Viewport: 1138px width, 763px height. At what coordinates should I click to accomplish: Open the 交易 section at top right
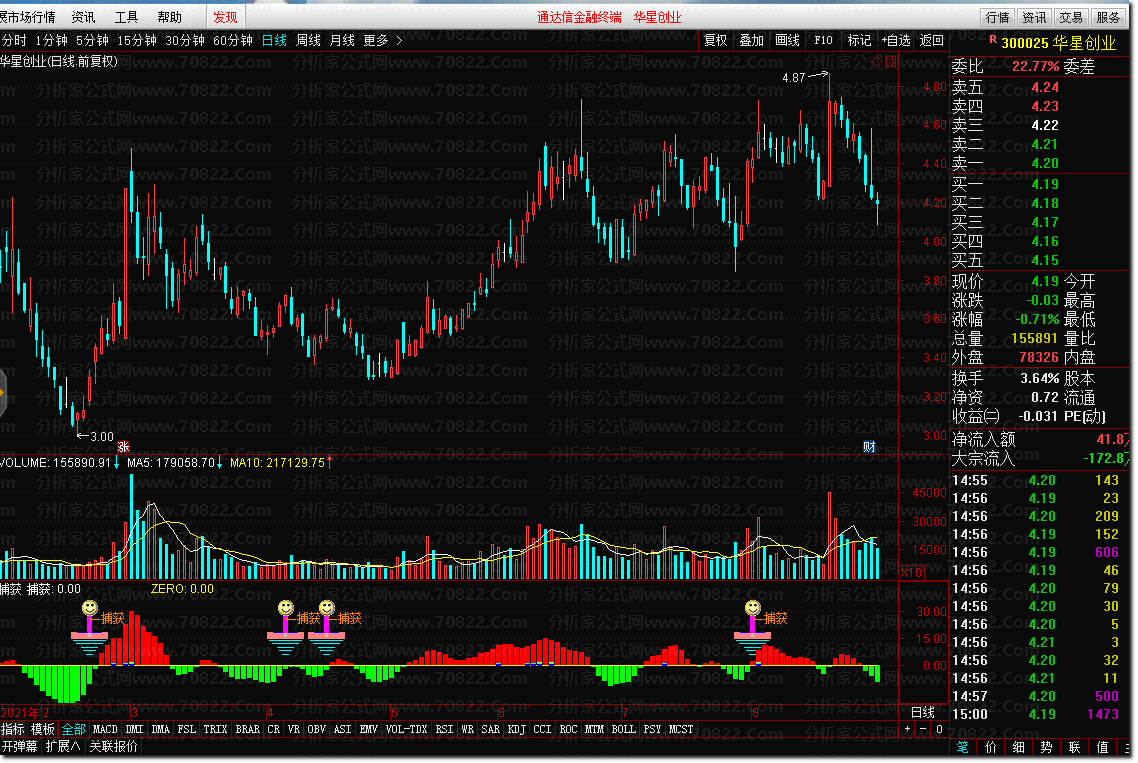tap(1071, 17)
